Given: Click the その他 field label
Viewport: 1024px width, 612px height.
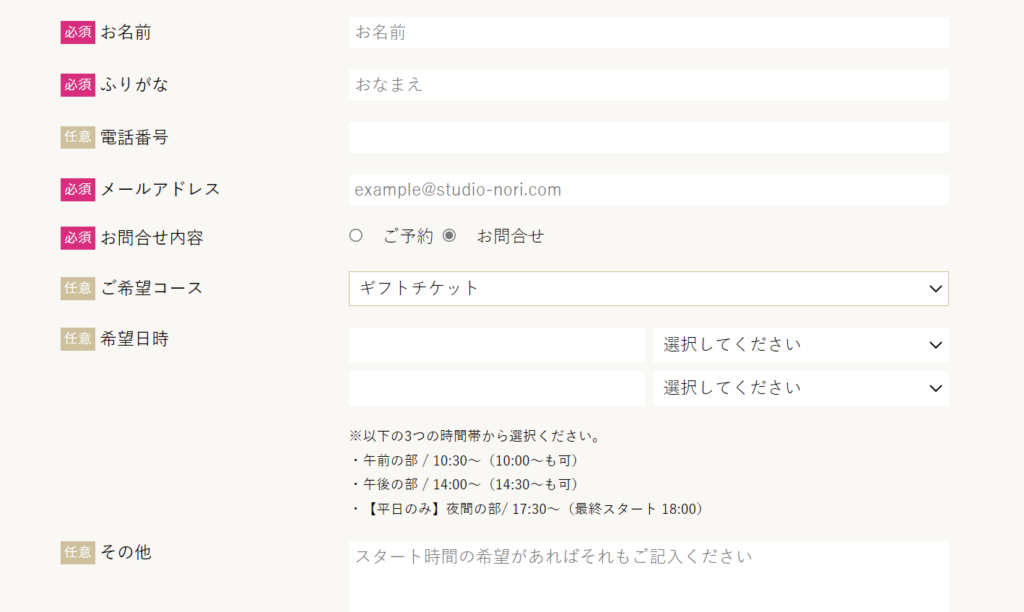Looking at the screenshot, I should click(x=126, y=552).
